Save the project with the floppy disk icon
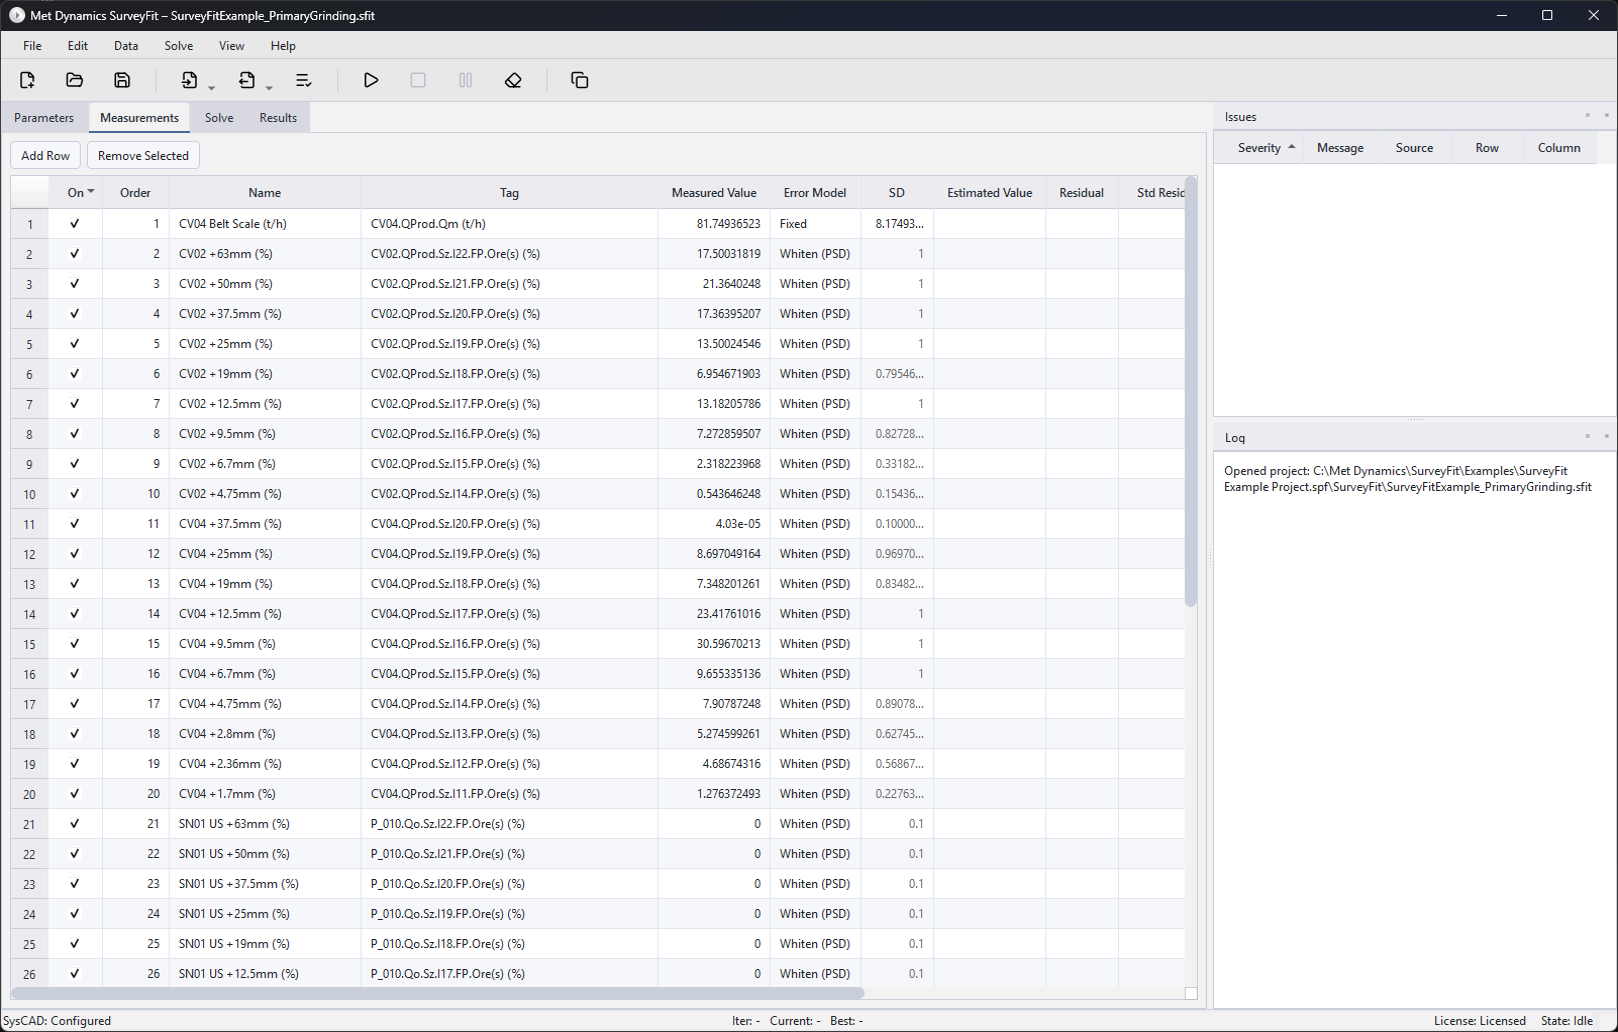 tap(122, 80)
